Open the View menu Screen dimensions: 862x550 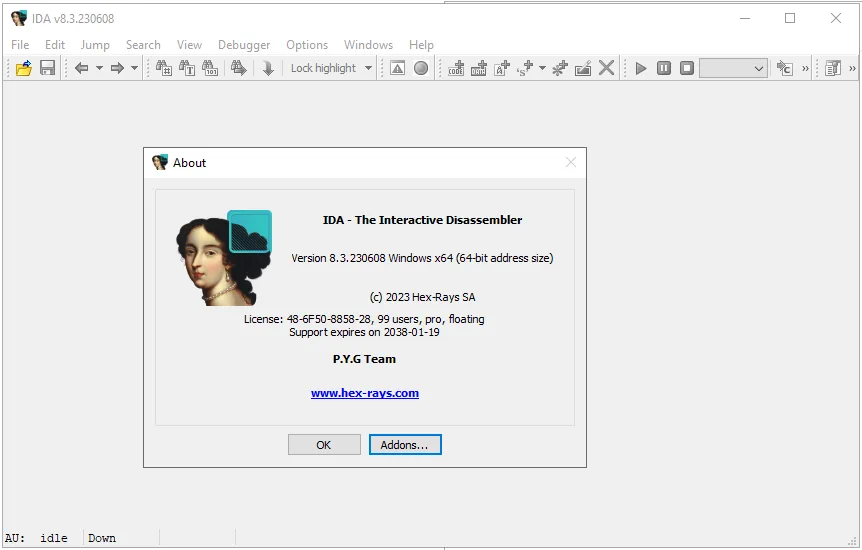(x=189, y=45)
